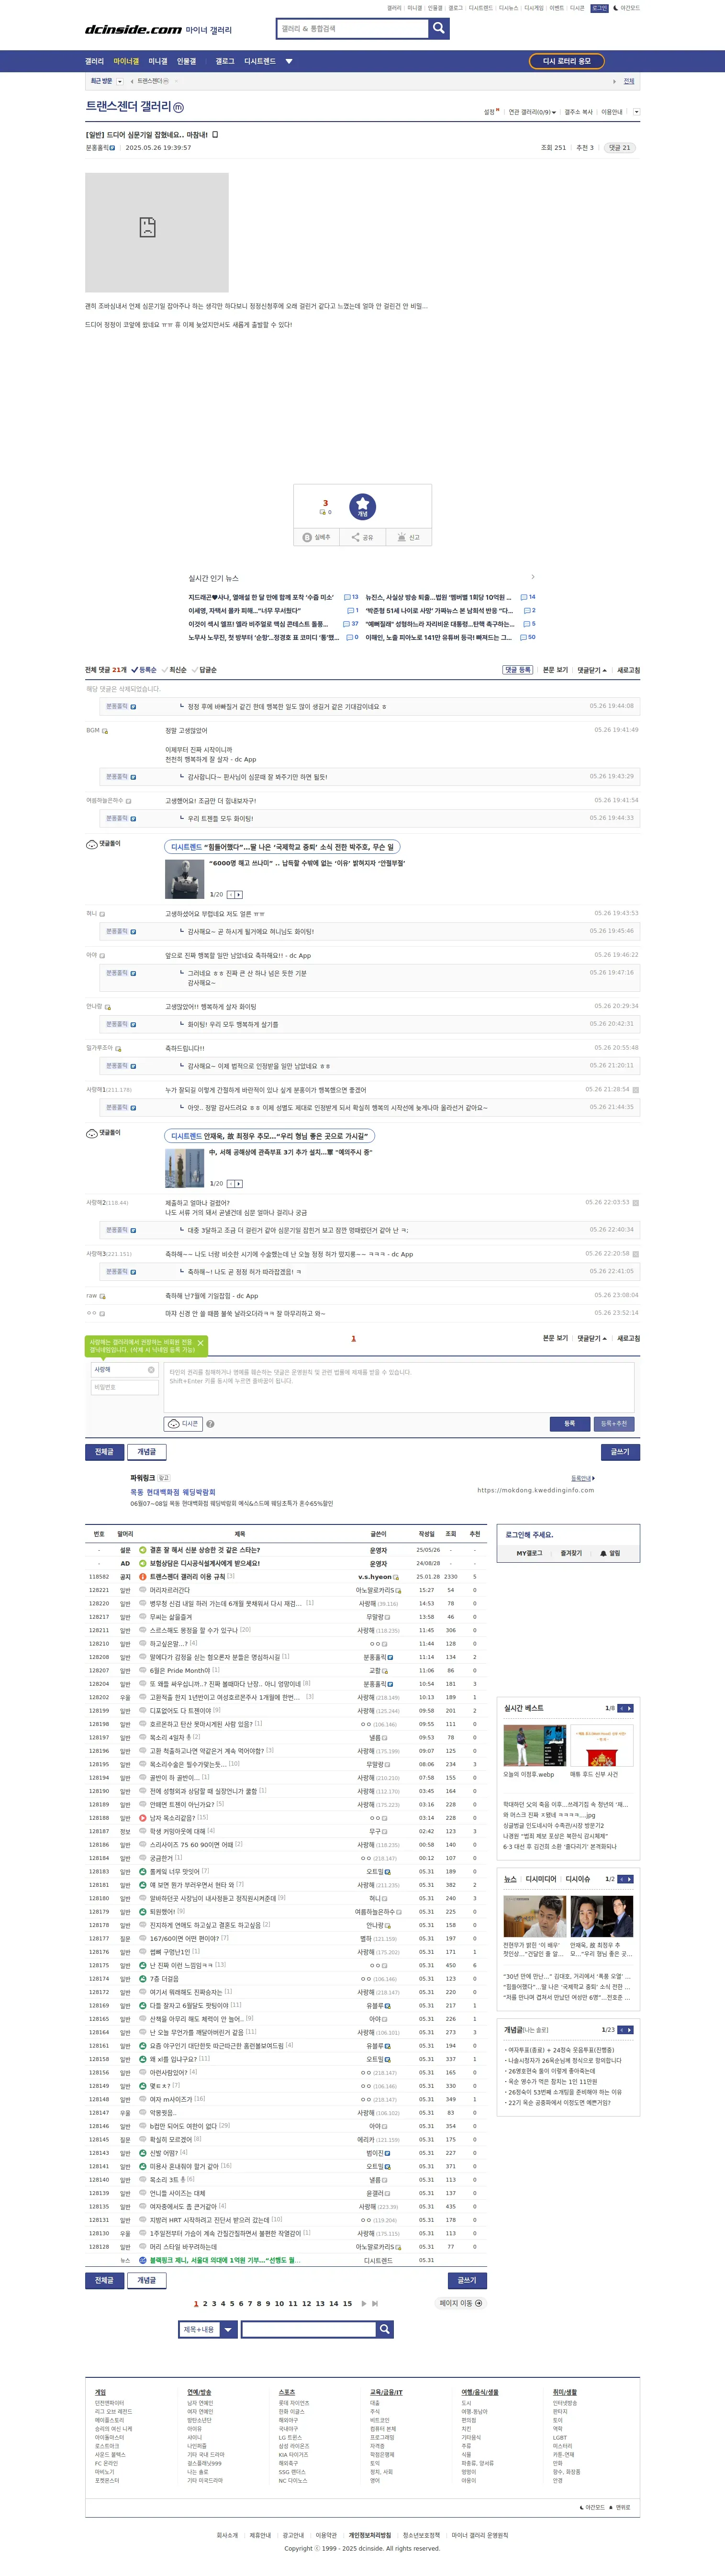Viewport: 725px width, 2576px height.
Task: Click the blue 등록 submit button
Action: pyautogui.click(x=569, y=1424)
